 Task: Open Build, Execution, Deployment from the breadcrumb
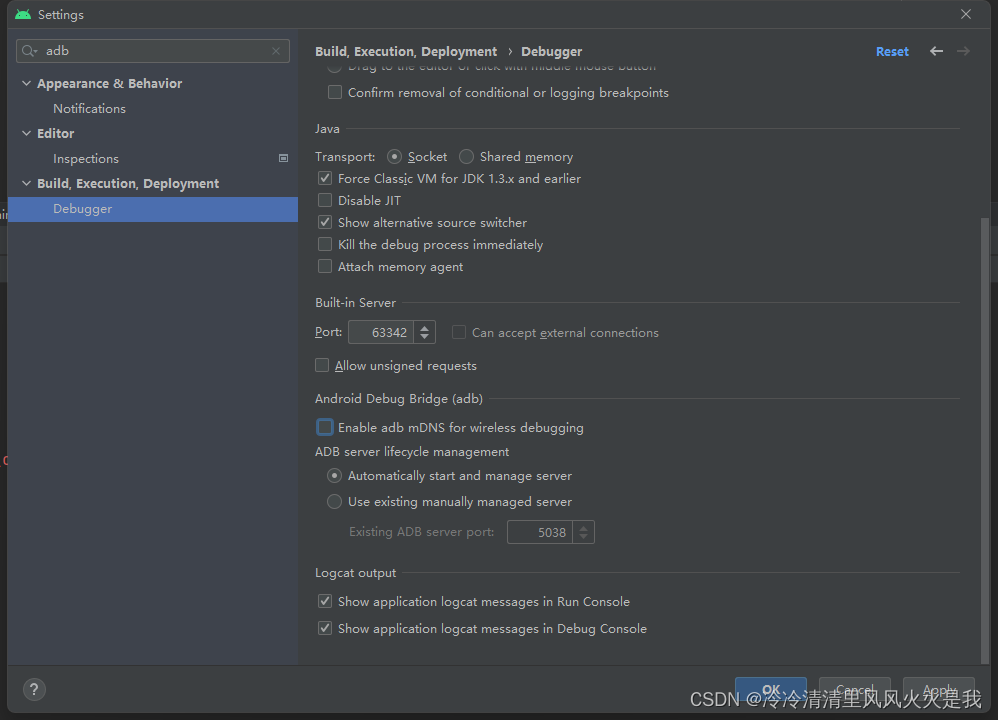coord(406,51)
